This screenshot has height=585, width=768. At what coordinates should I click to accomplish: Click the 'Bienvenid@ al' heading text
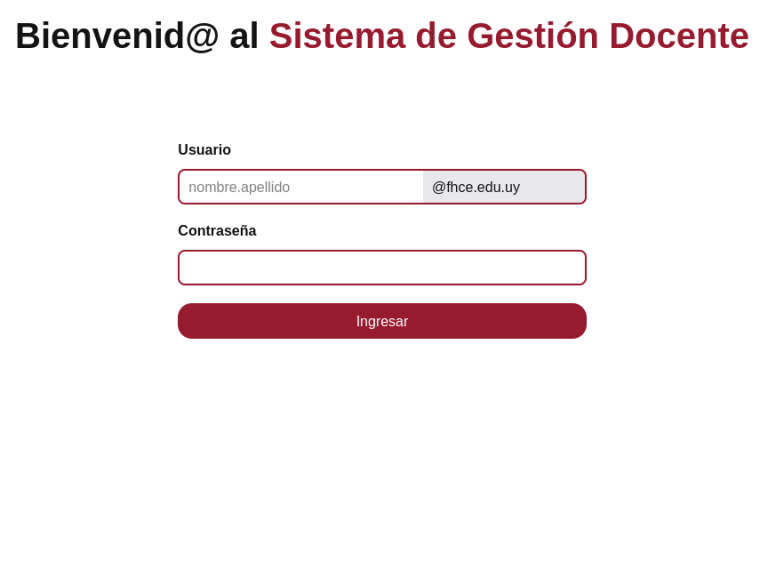[x=137, y=36]
